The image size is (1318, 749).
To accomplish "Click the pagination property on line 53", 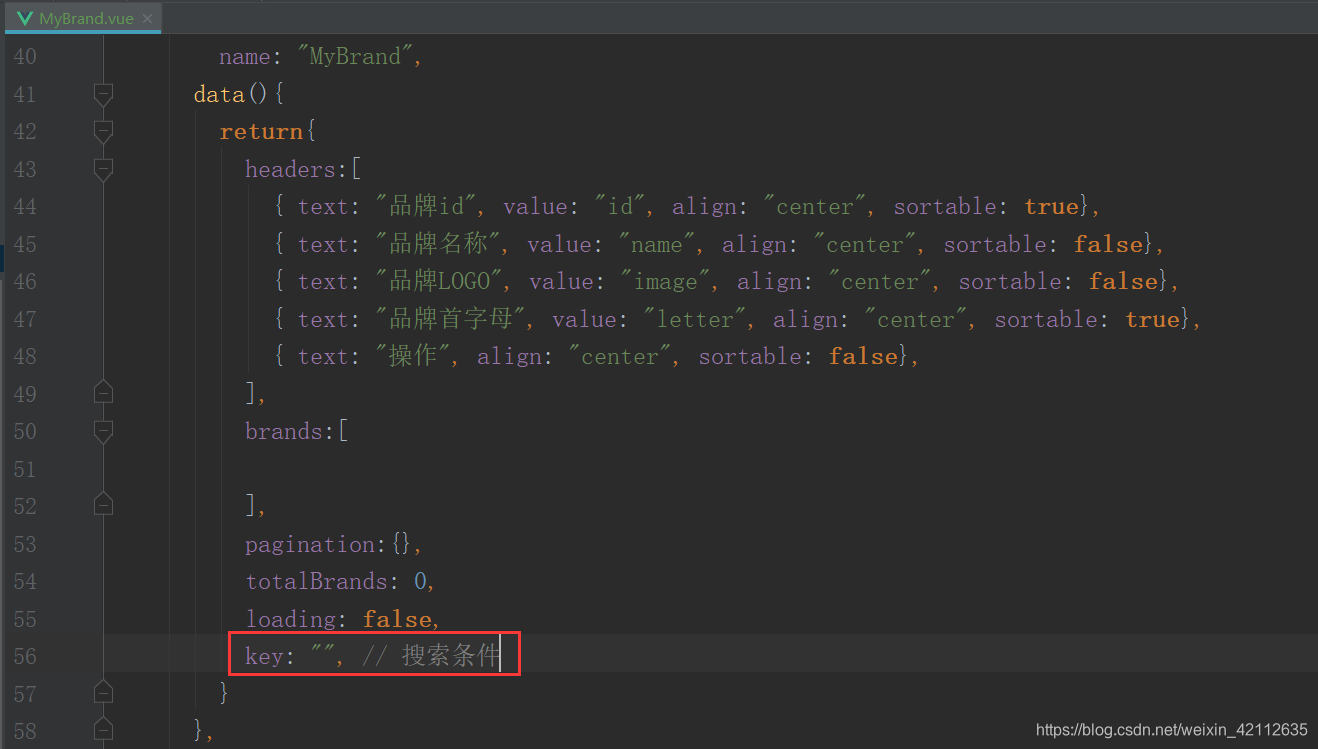I will click(x=309, y=544).
